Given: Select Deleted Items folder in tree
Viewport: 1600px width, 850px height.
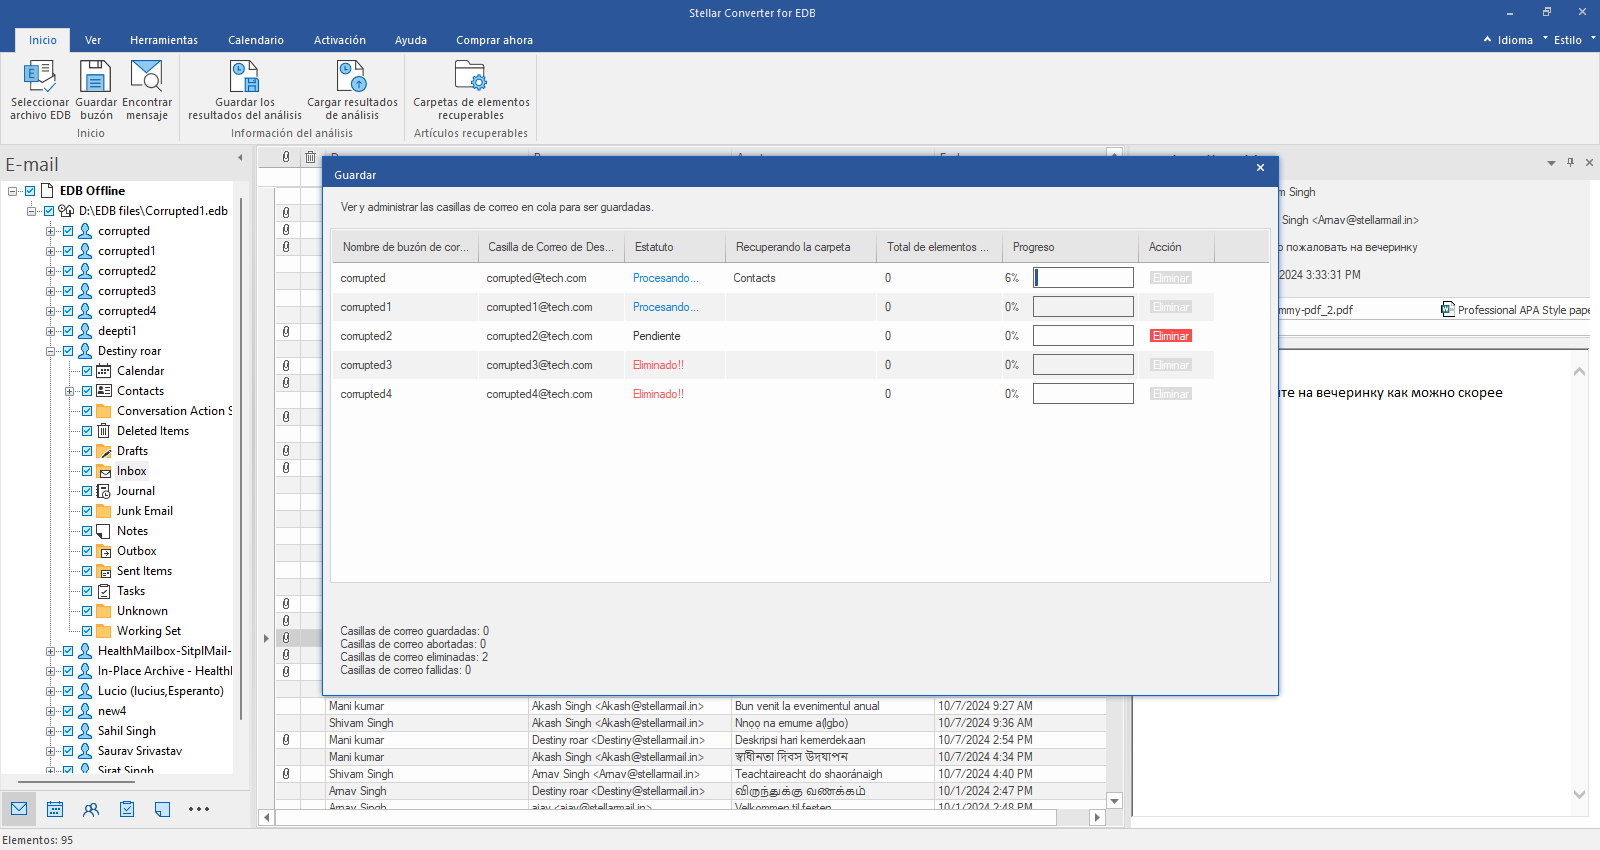Looking at the screenshot, I should 153,431.
